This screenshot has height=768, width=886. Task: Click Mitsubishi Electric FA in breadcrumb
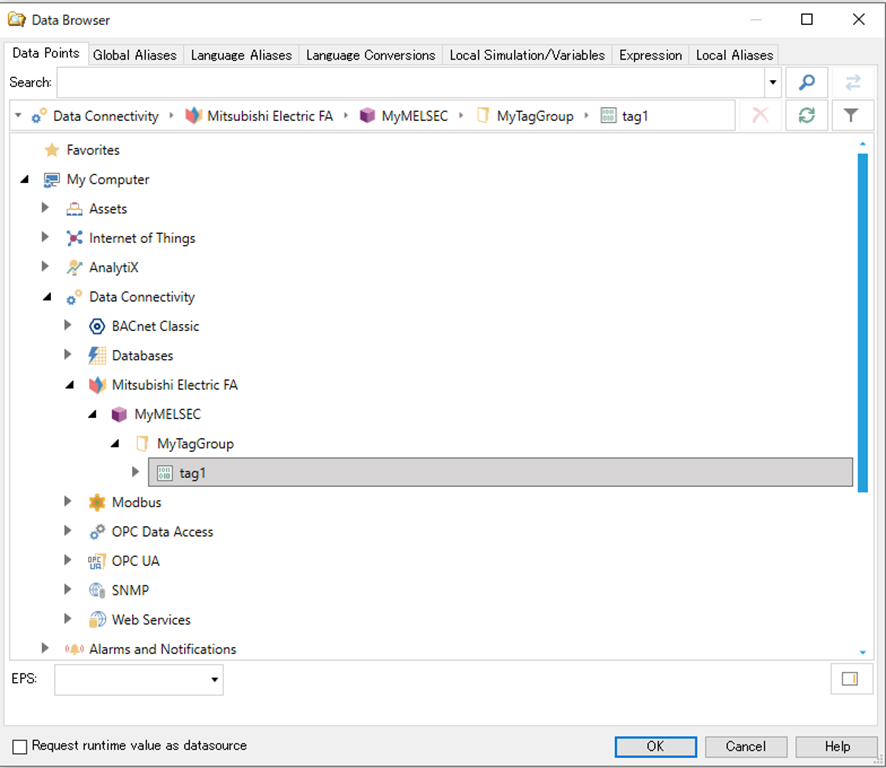click(270, 116)
